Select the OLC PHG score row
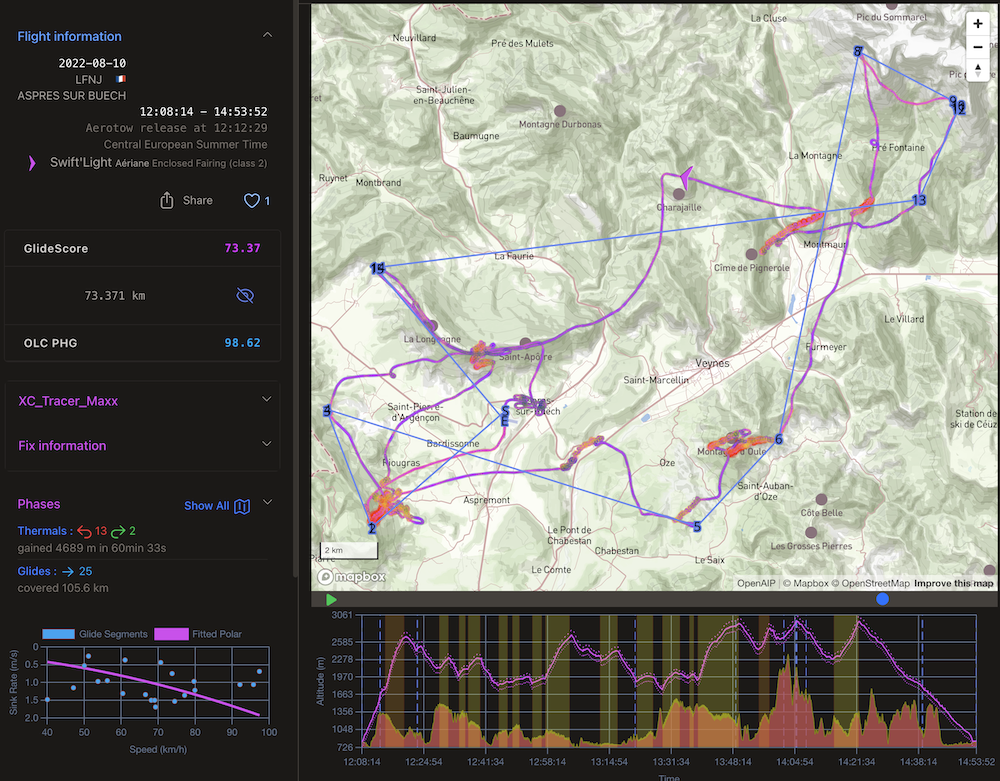Screen dimensions: 1000x781 point(143,343)
